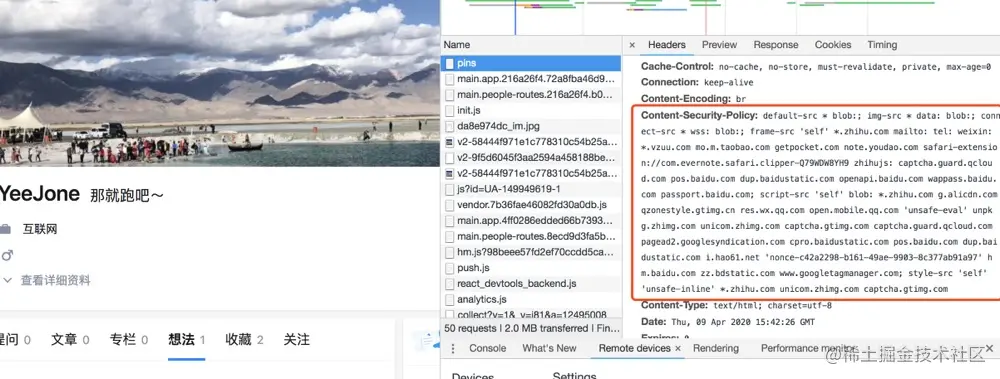Switch to the Preview tab
The height and width of the screenshot is (379, 1000).
click(719, 45)
